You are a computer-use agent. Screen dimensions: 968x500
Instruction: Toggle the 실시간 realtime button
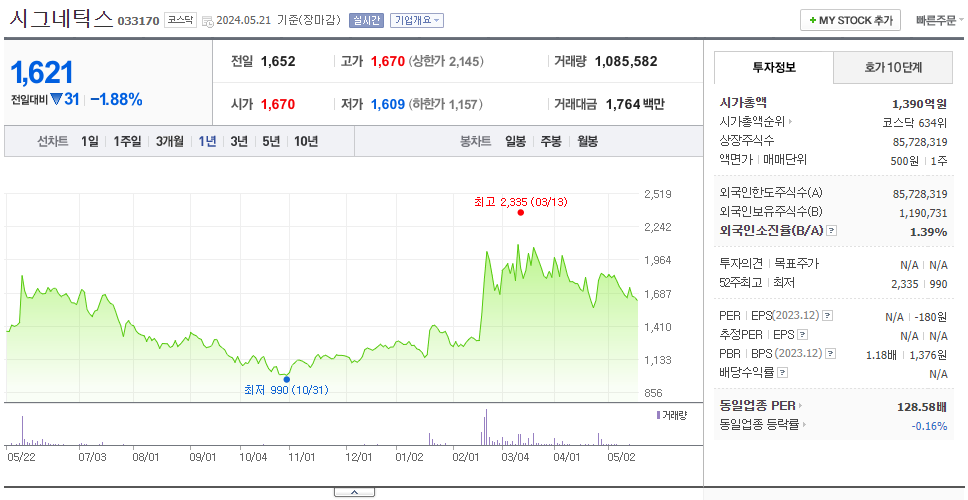click(366, 20)
